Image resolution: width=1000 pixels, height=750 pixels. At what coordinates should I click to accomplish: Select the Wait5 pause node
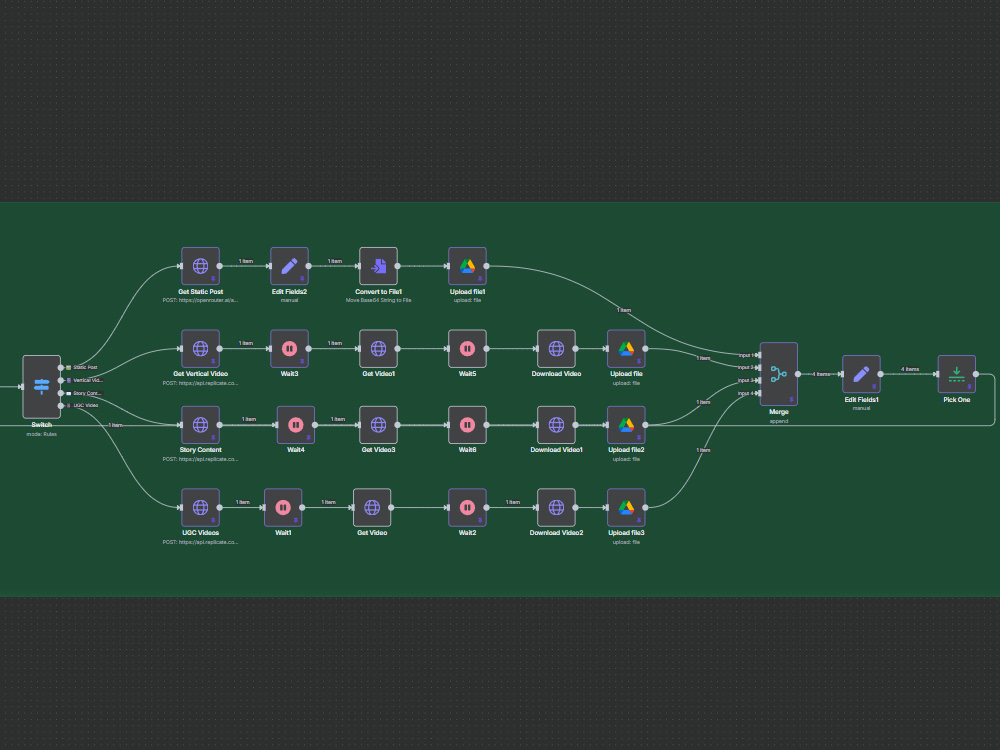pyautogui.click(x=467, y=348)
